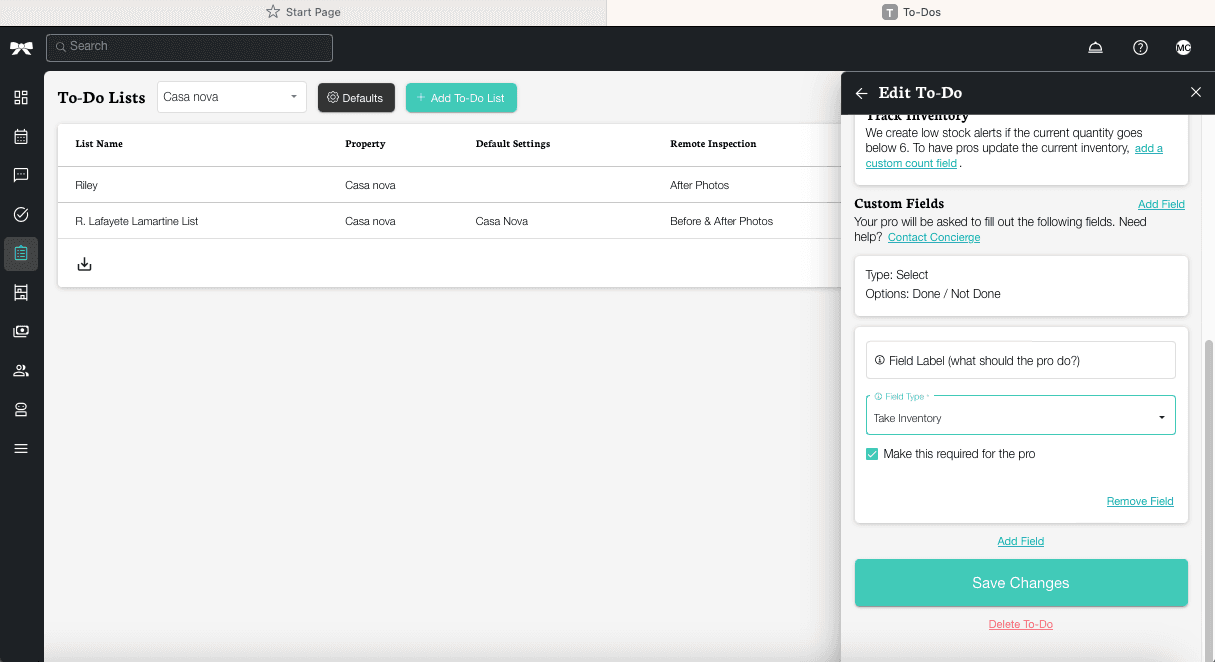This screenshot has width=1215, height=662.
Task: Open the concierge bell icon in top bar
Action: (x=1095, y=46)
